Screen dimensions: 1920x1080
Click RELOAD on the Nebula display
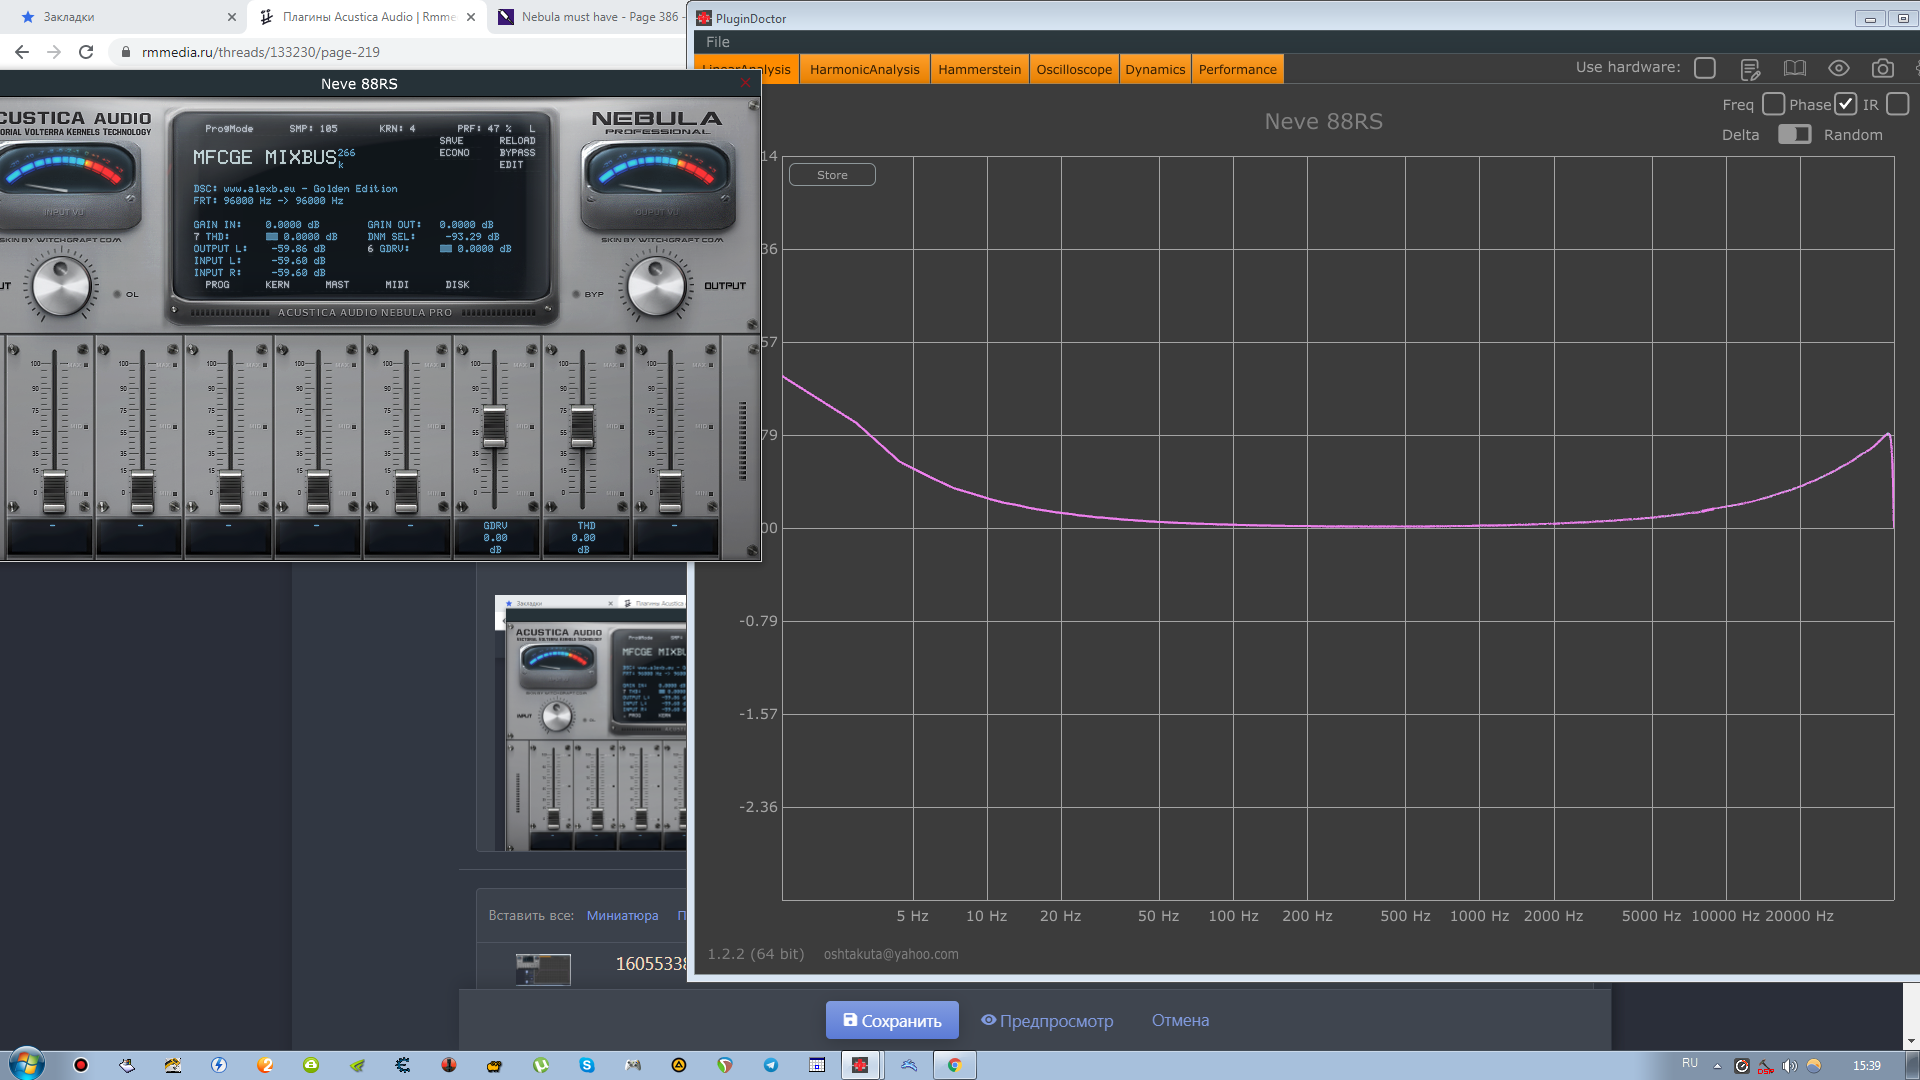point(517,141)
